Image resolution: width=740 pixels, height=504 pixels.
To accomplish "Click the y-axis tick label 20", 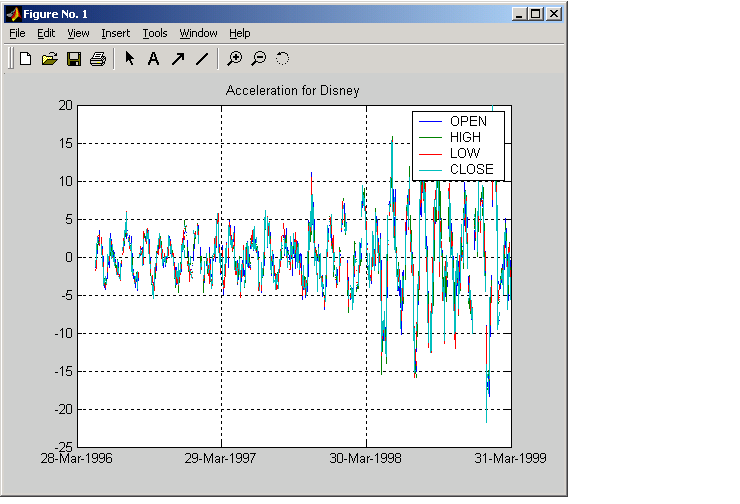I will click(x=66, y=105).
